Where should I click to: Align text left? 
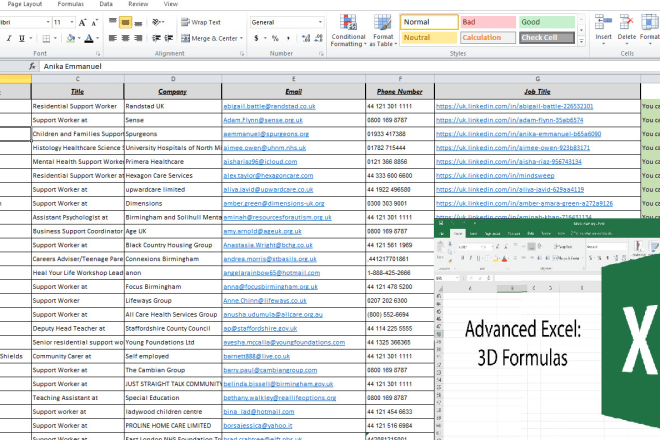click(x=113, y=38)
